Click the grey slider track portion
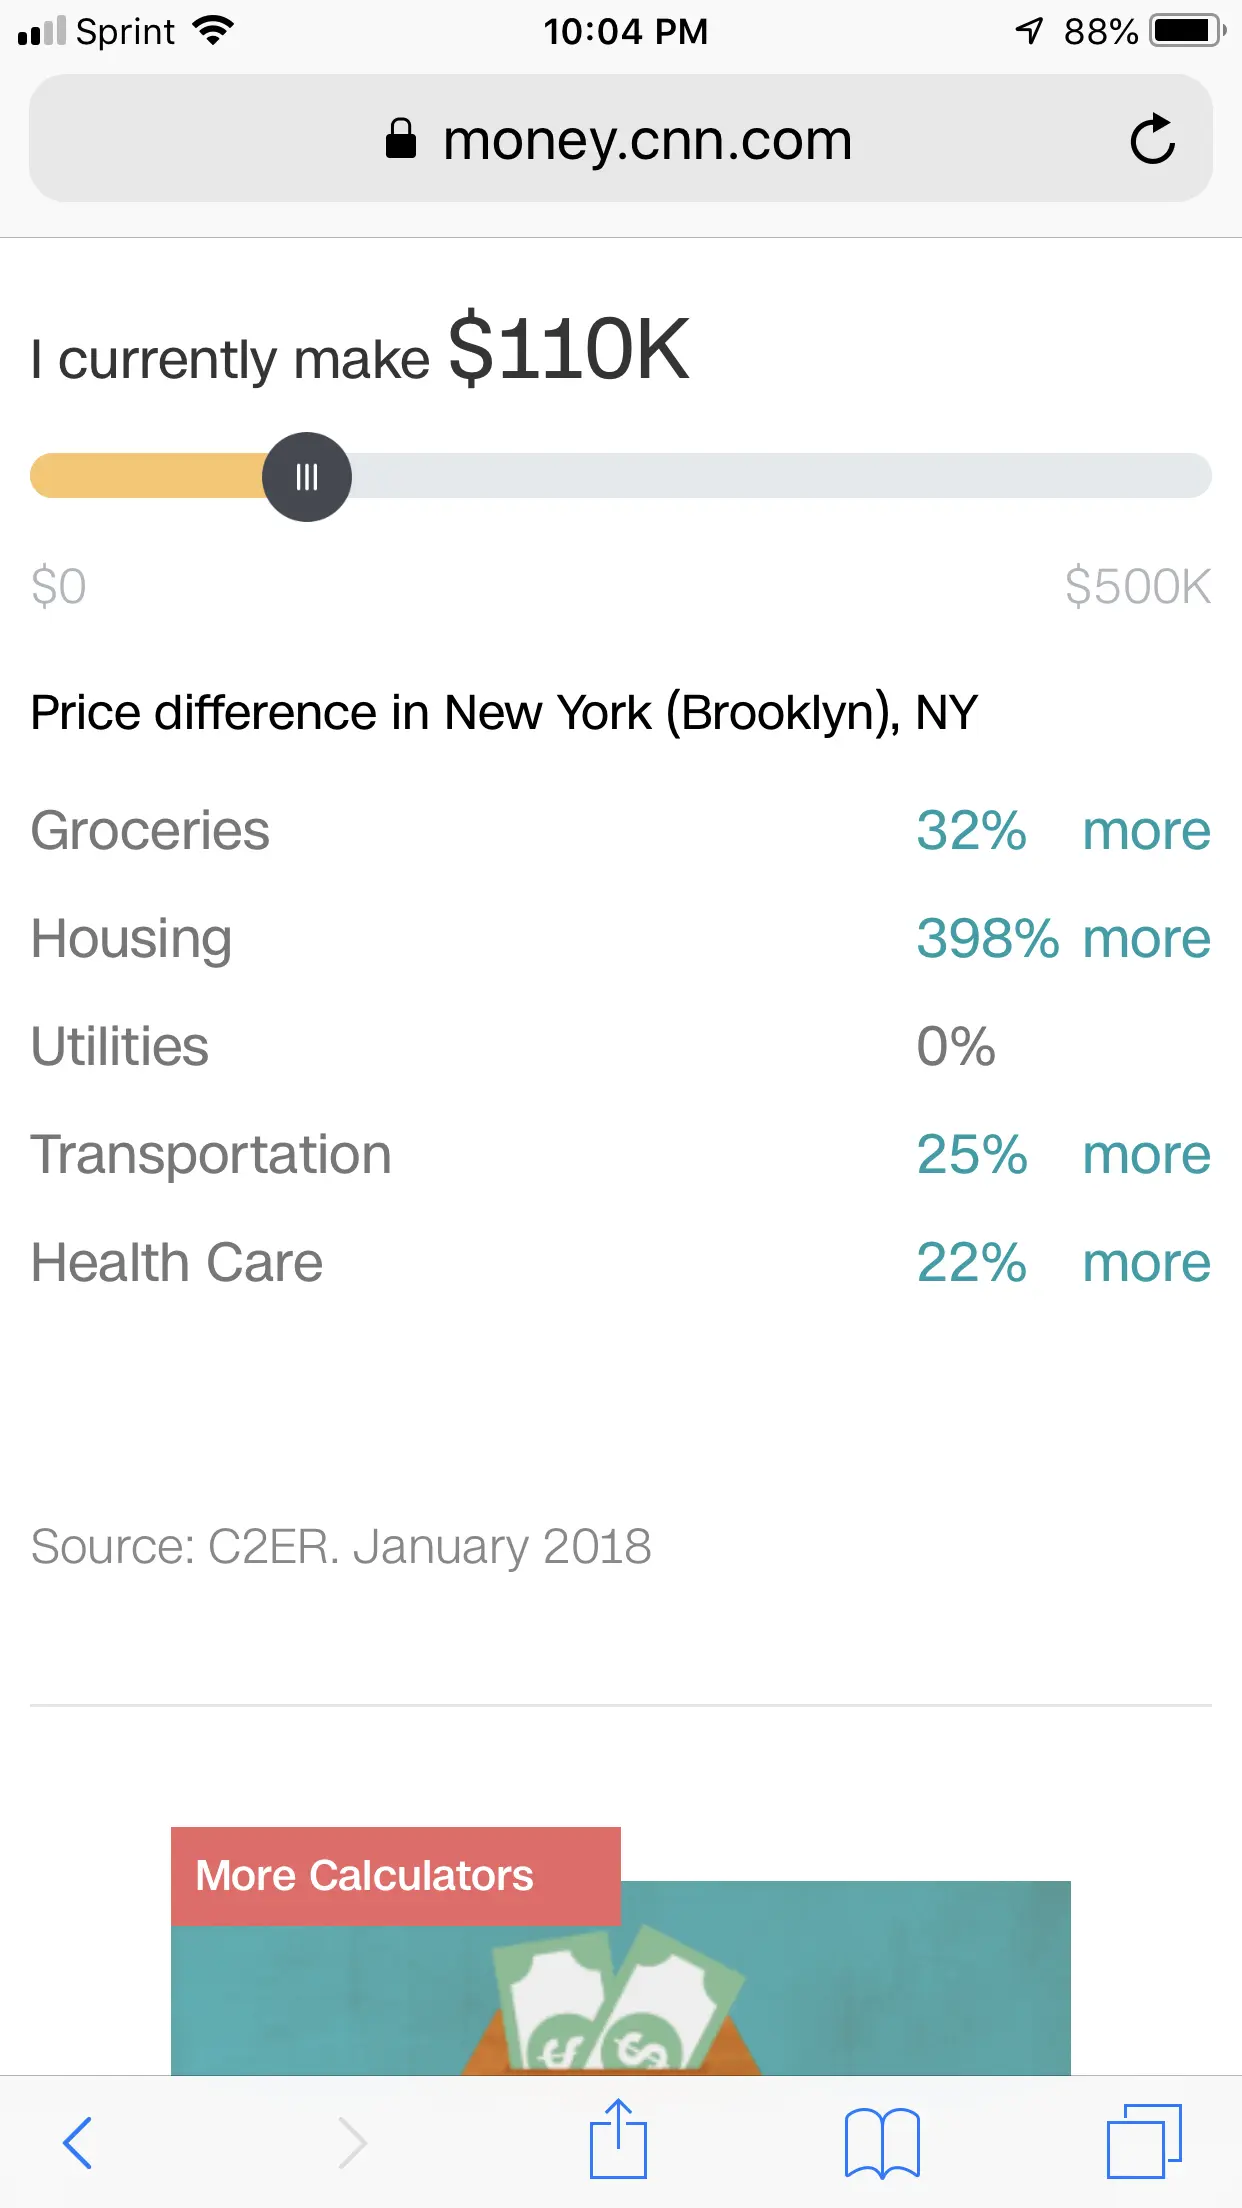Screen dimensions: 1242x2208 (x=780, y=476)
